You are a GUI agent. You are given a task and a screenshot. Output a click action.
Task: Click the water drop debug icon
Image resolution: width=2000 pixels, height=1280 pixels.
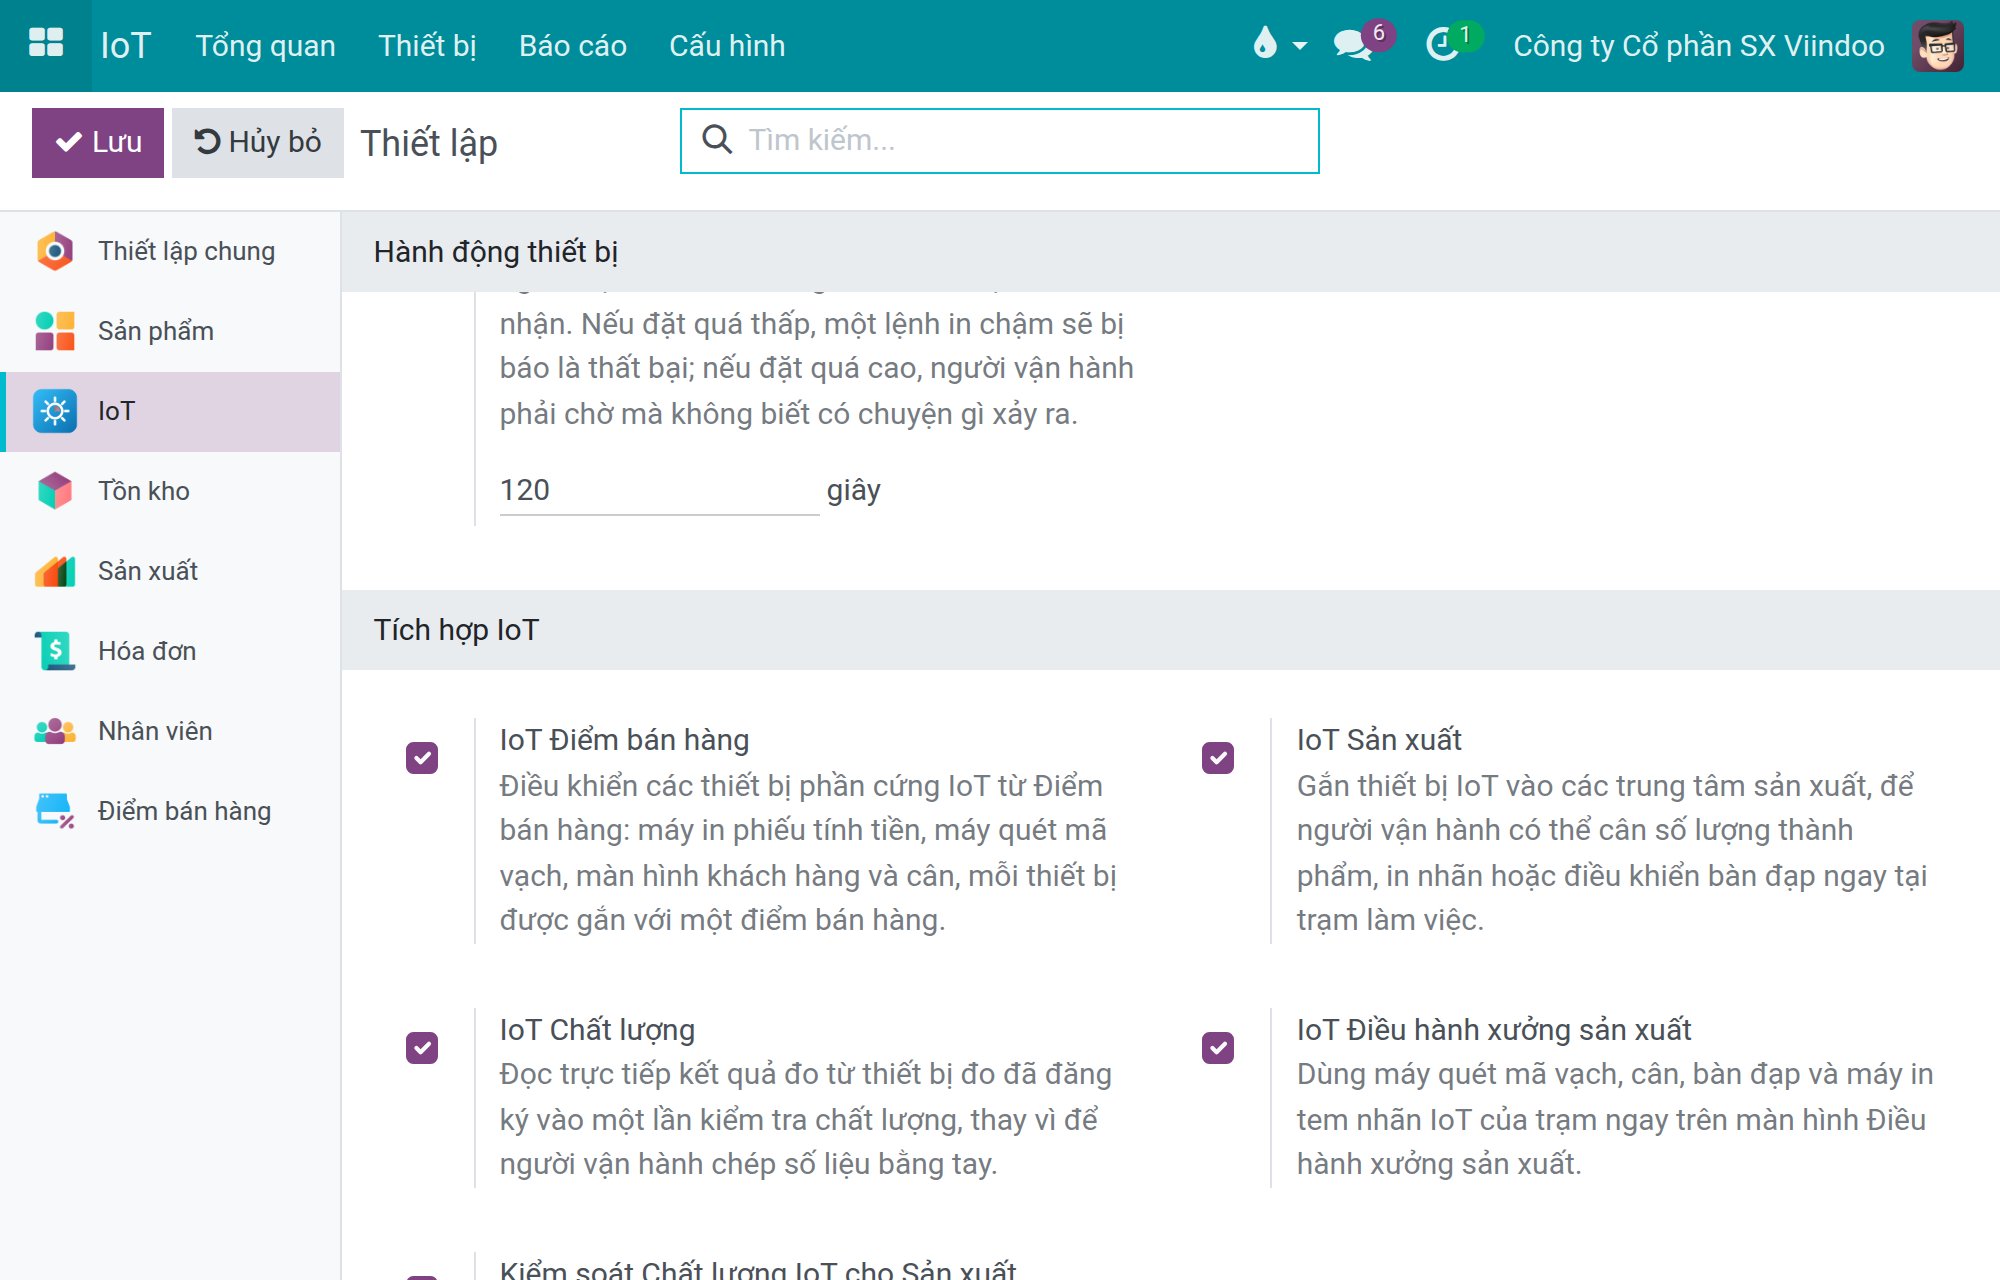point(1265,43)
